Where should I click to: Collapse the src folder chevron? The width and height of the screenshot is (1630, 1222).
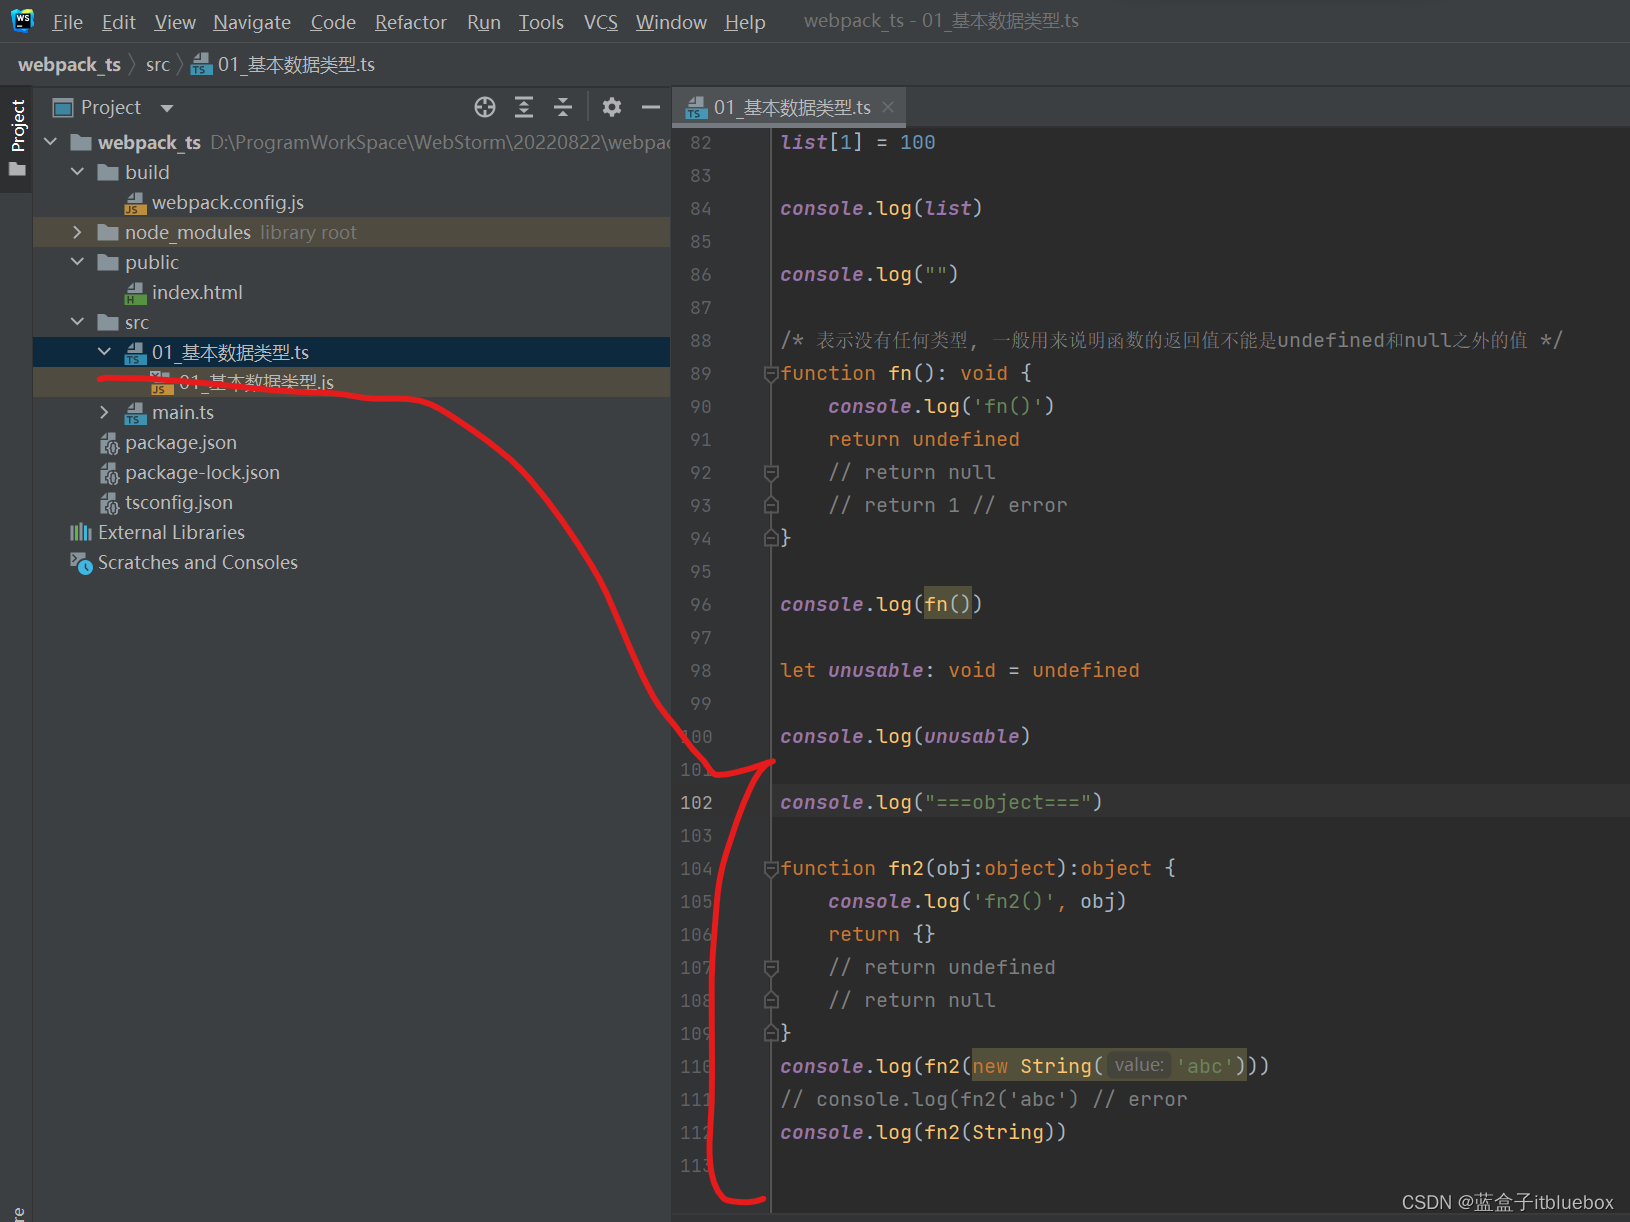(x=78, y=322)
